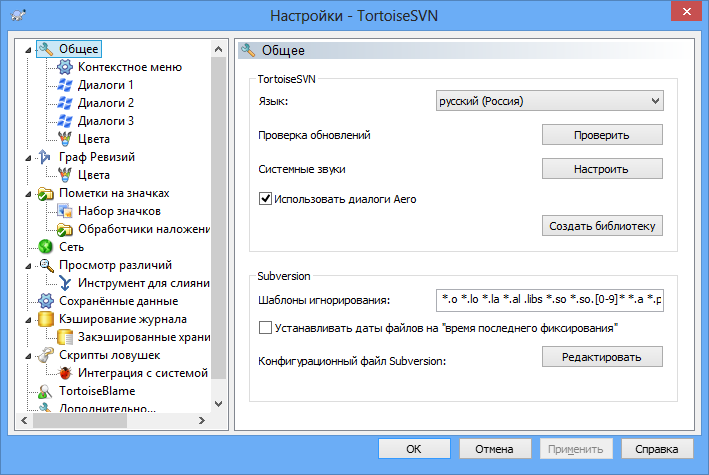The width and height of the screenshot is (709, 475).
Task: Collapse the Пометки на значках node
Action: pyautogui.click(x=28, y=194)
